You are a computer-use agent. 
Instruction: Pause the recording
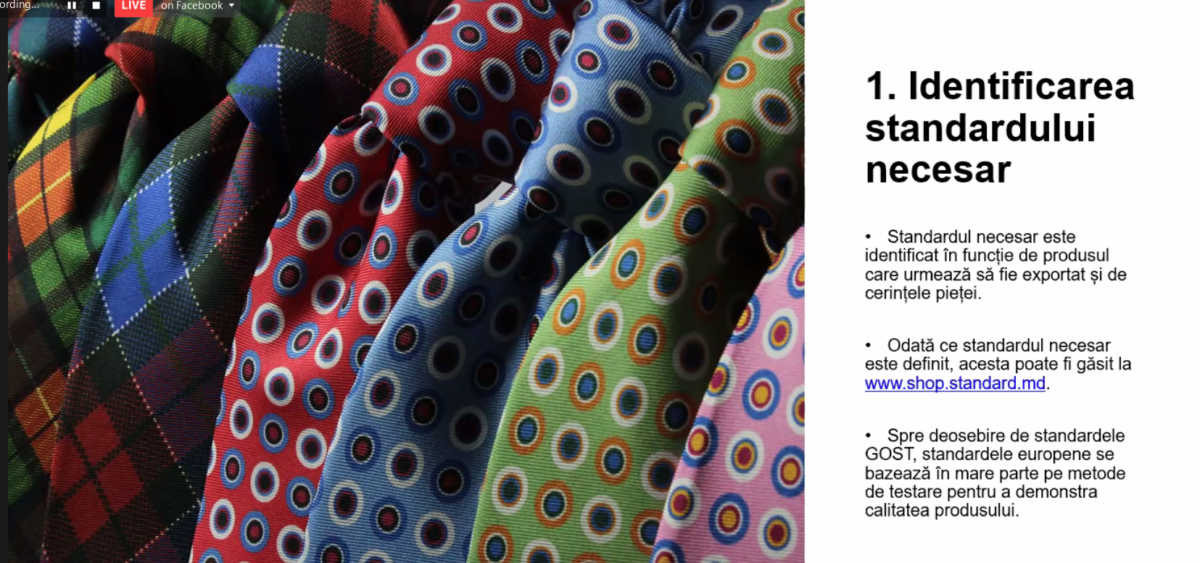pos(72,6)
